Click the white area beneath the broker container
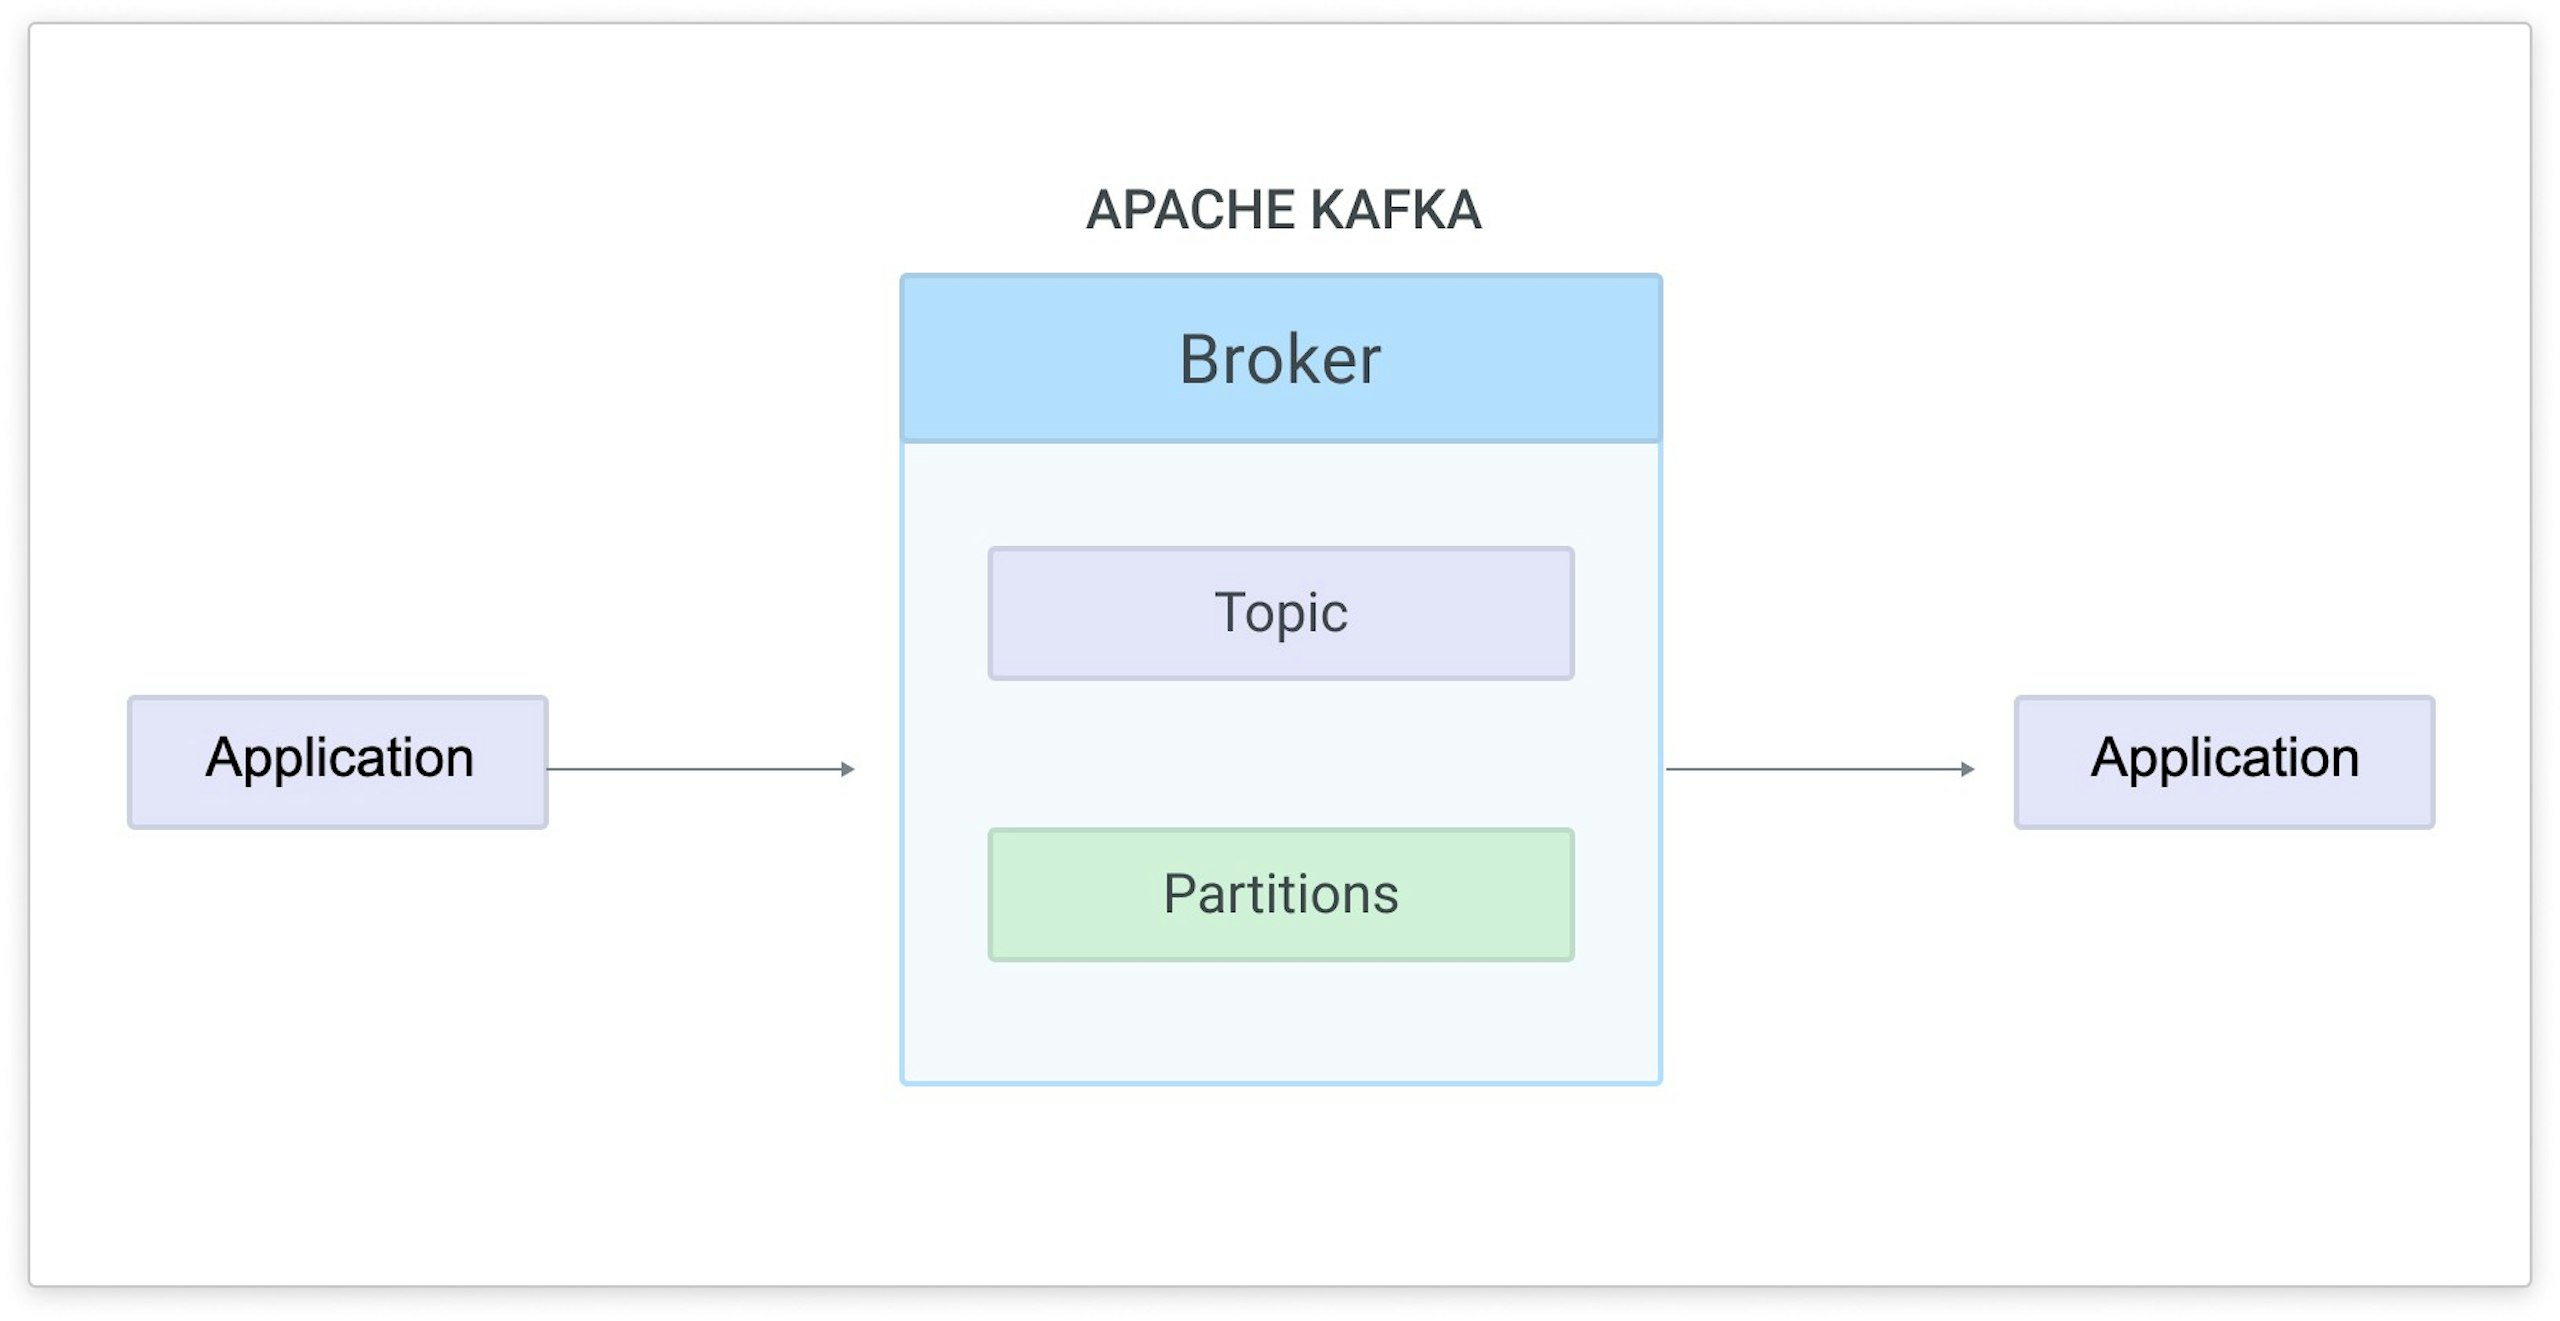2560x1321 pixels. point(1280,1180)
